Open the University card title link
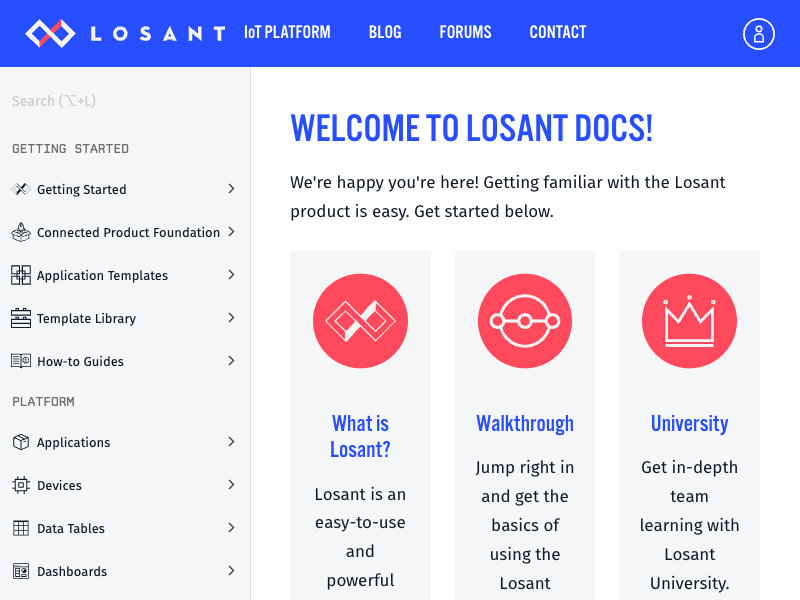Viewport: 800px width, 600px height. coord(689,423)
